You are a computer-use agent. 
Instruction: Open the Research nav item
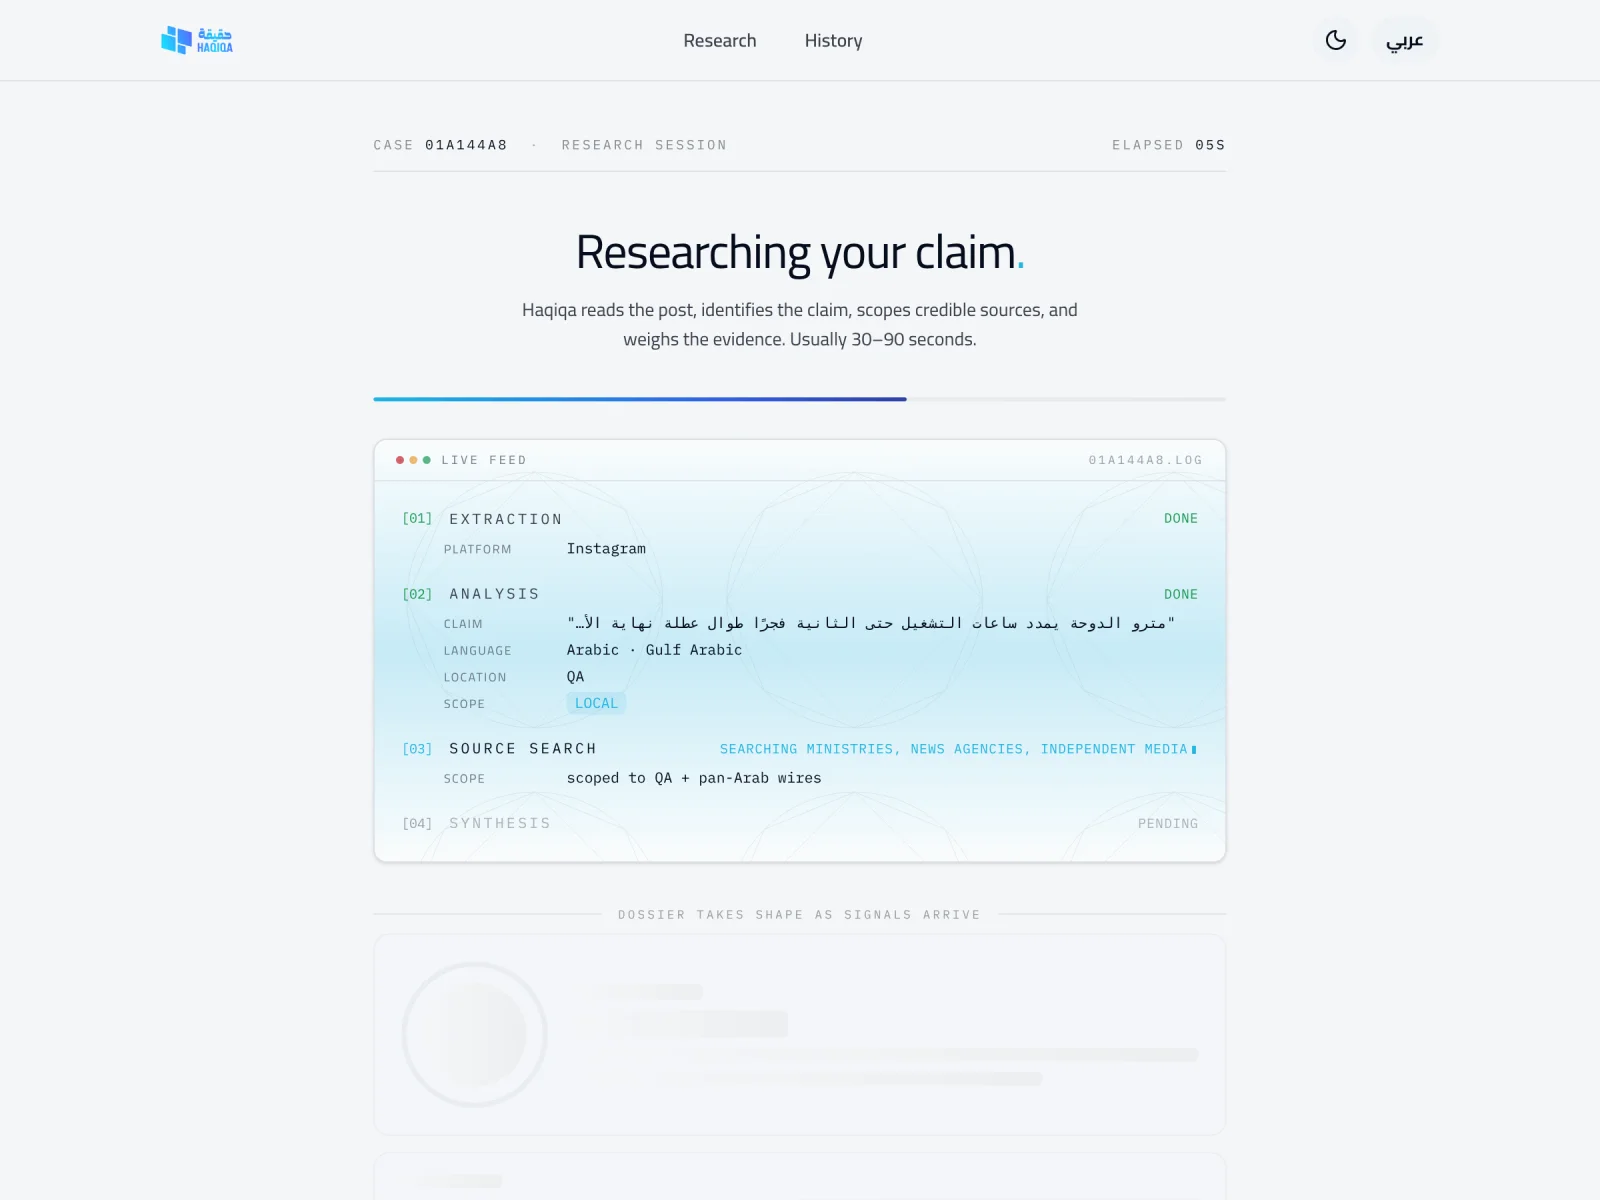pyautogui.click(x=720, y=41)
